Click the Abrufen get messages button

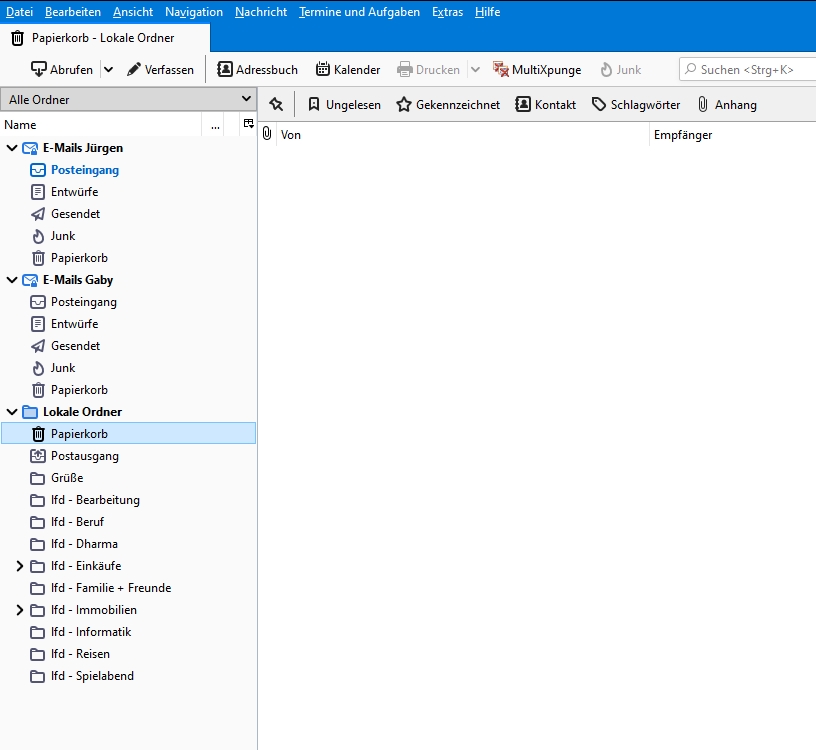click(62, 69)
